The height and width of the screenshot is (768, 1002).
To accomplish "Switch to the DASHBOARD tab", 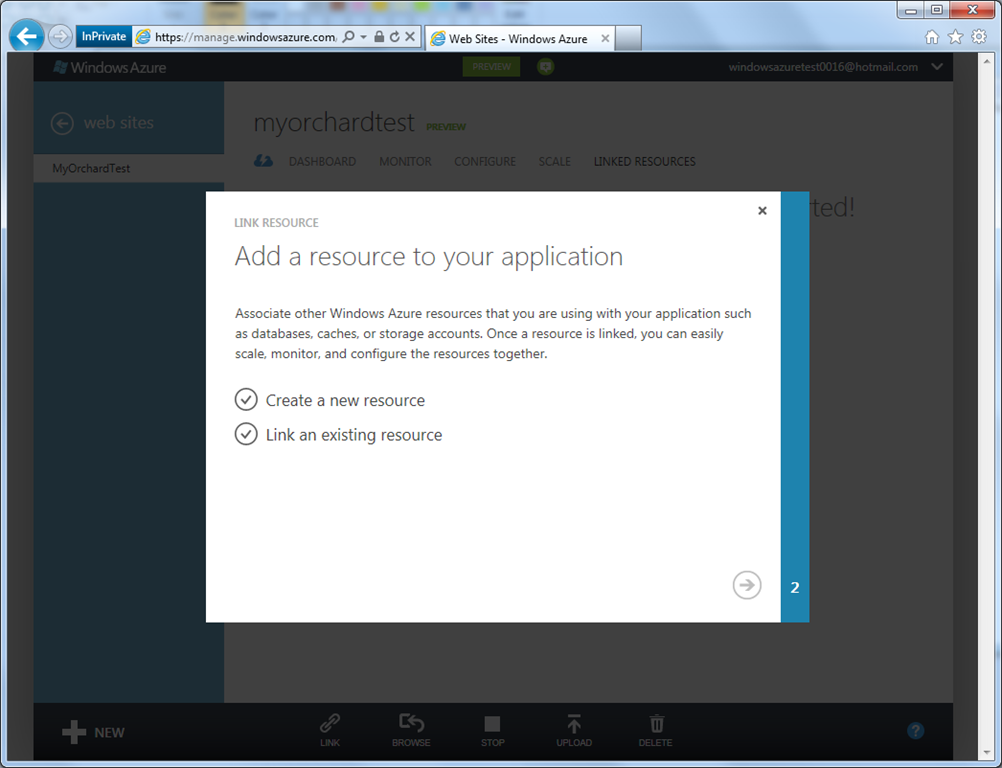I will [x=322, y=161].
